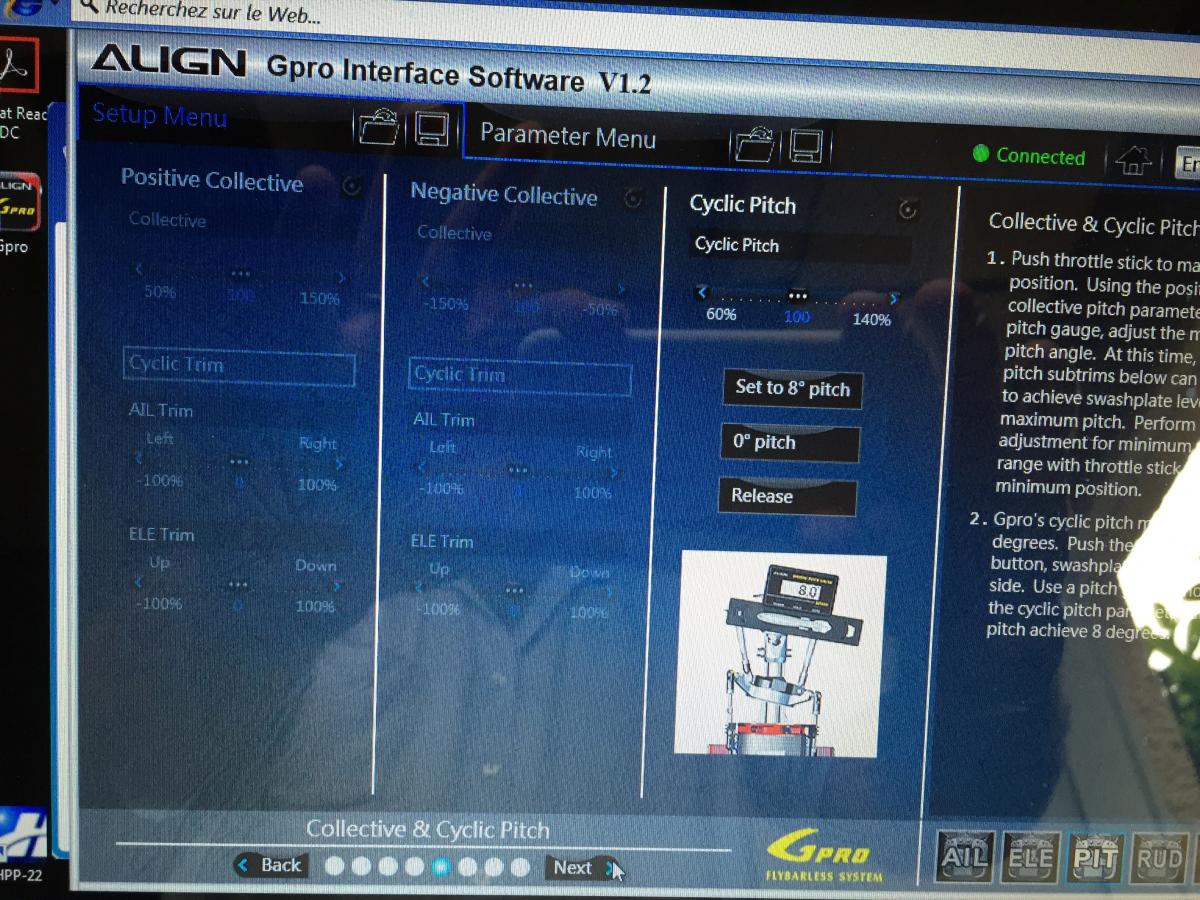Image resolution: width=1200 pixels, height=900 pixels.
Task: Switch to the Parameter Menu tab
Action: pos(568,137)
